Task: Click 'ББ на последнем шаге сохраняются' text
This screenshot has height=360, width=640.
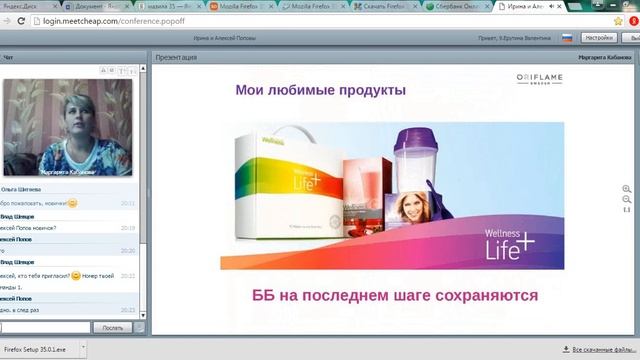Action: [x=395, y=295]
